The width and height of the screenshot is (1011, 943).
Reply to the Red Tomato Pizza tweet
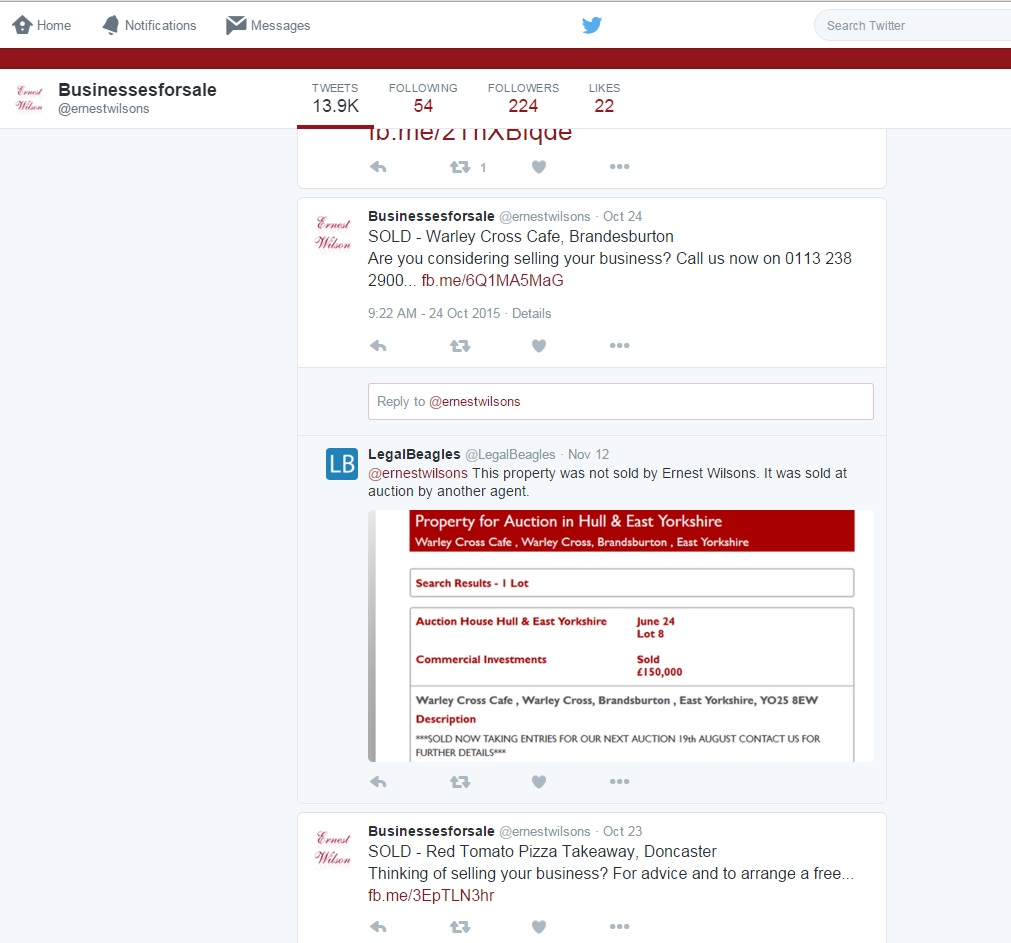point(378,927)
